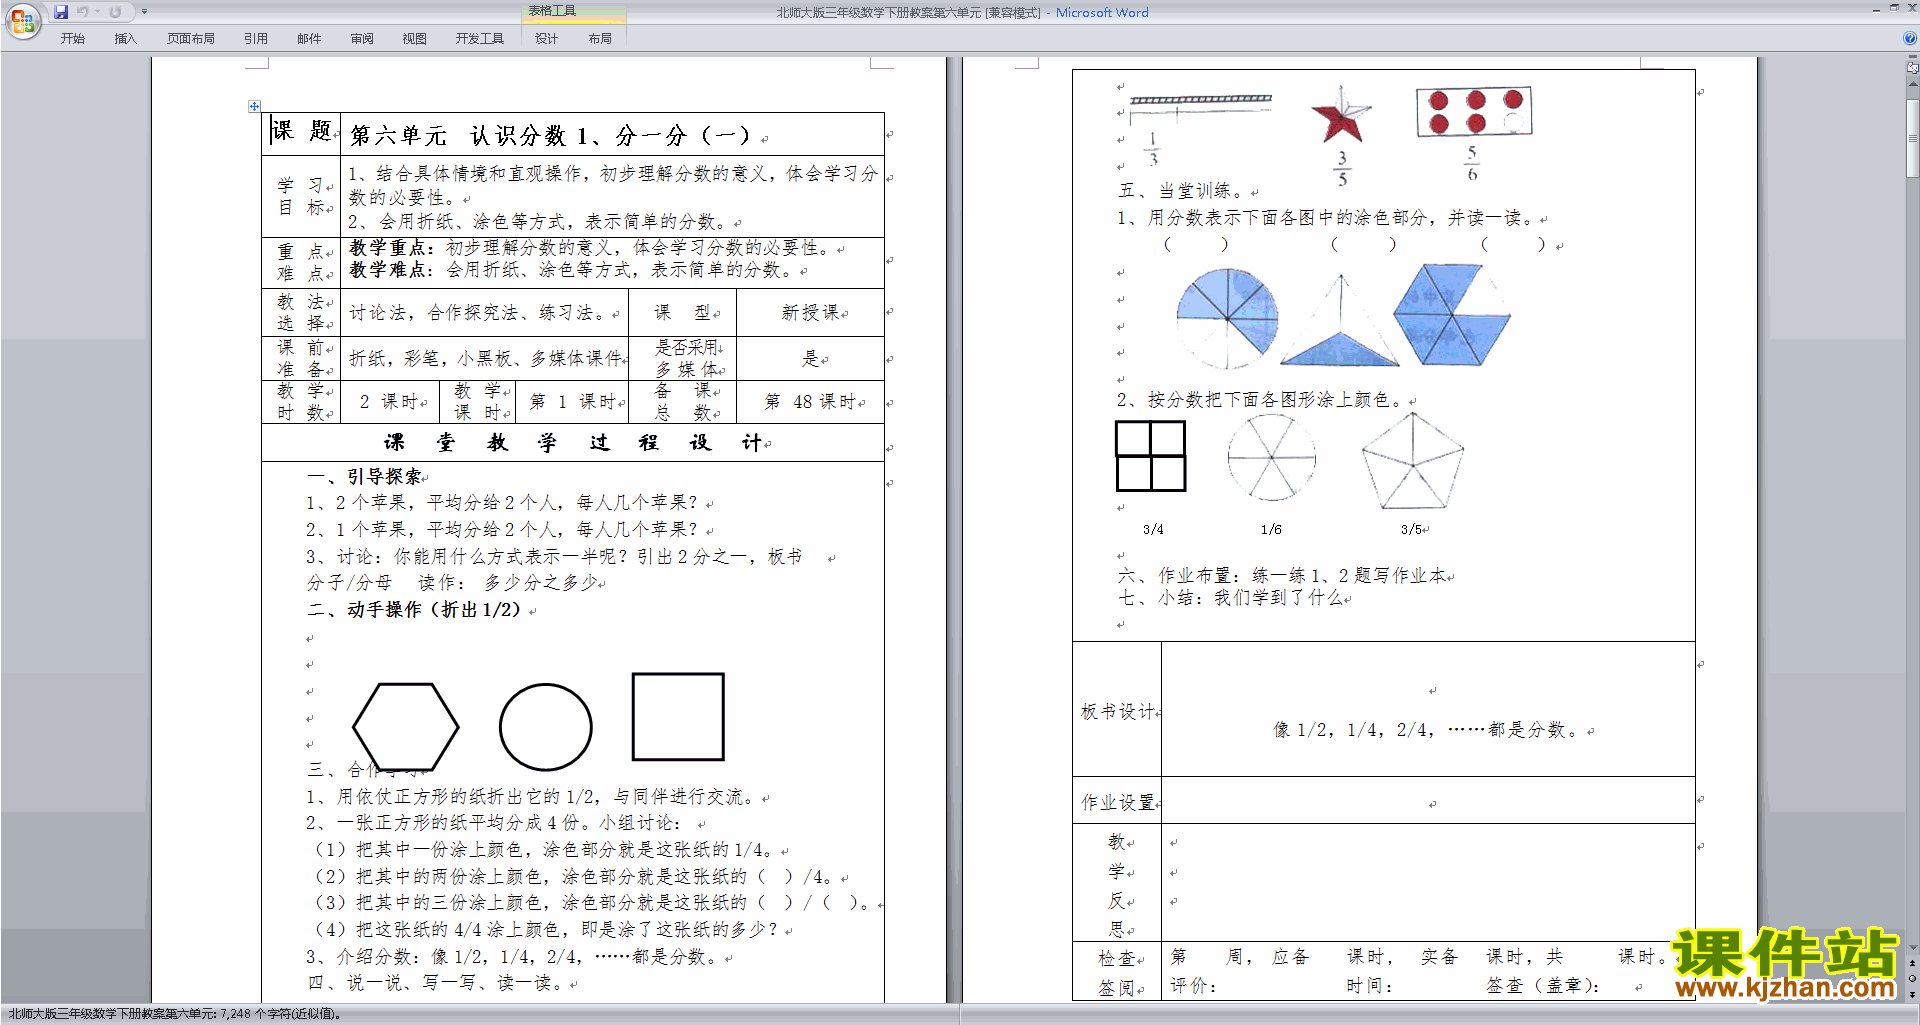Click the 课 题 header cell

[301, 133]
